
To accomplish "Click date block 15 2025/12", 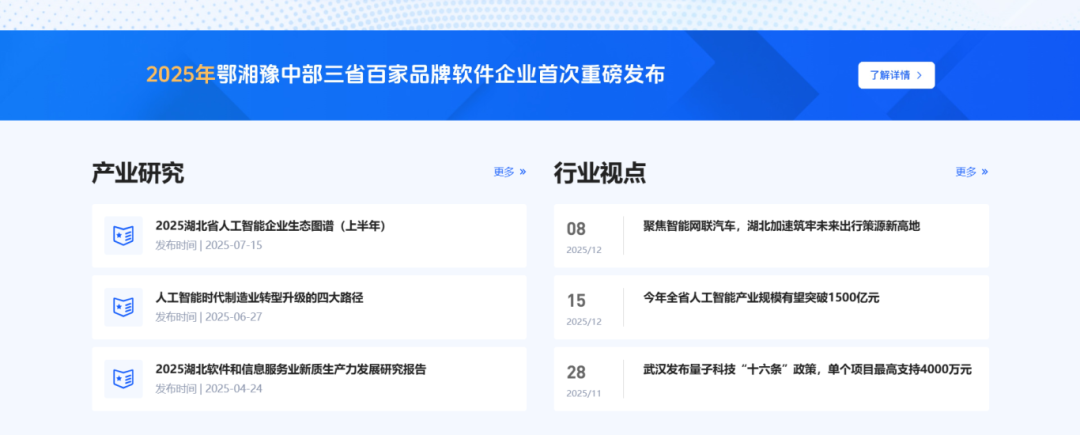I will pos(583,308).
